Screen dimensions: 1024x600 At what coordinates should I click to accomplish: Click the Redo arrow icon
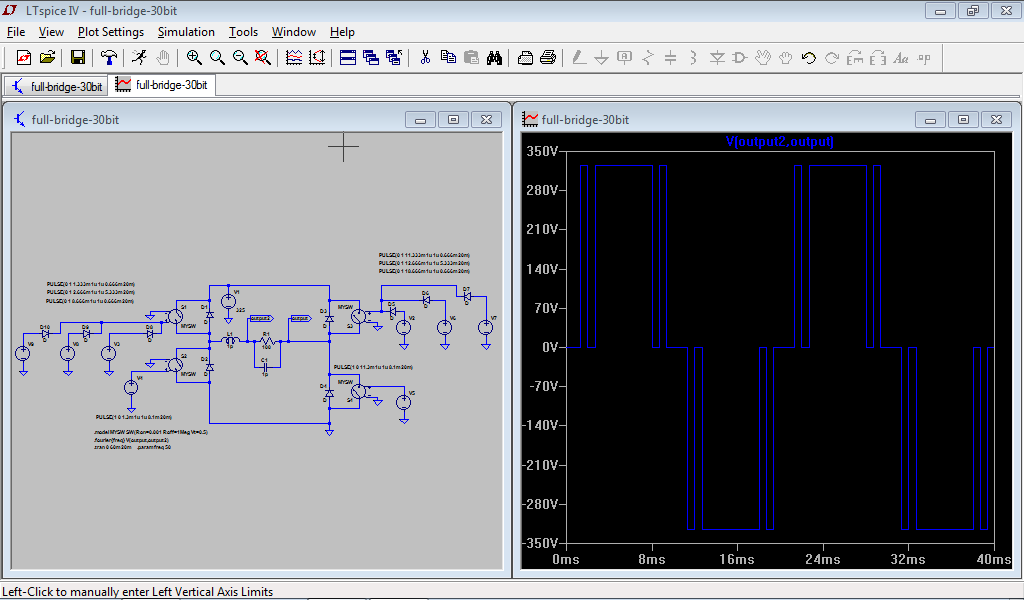(832, 57)
